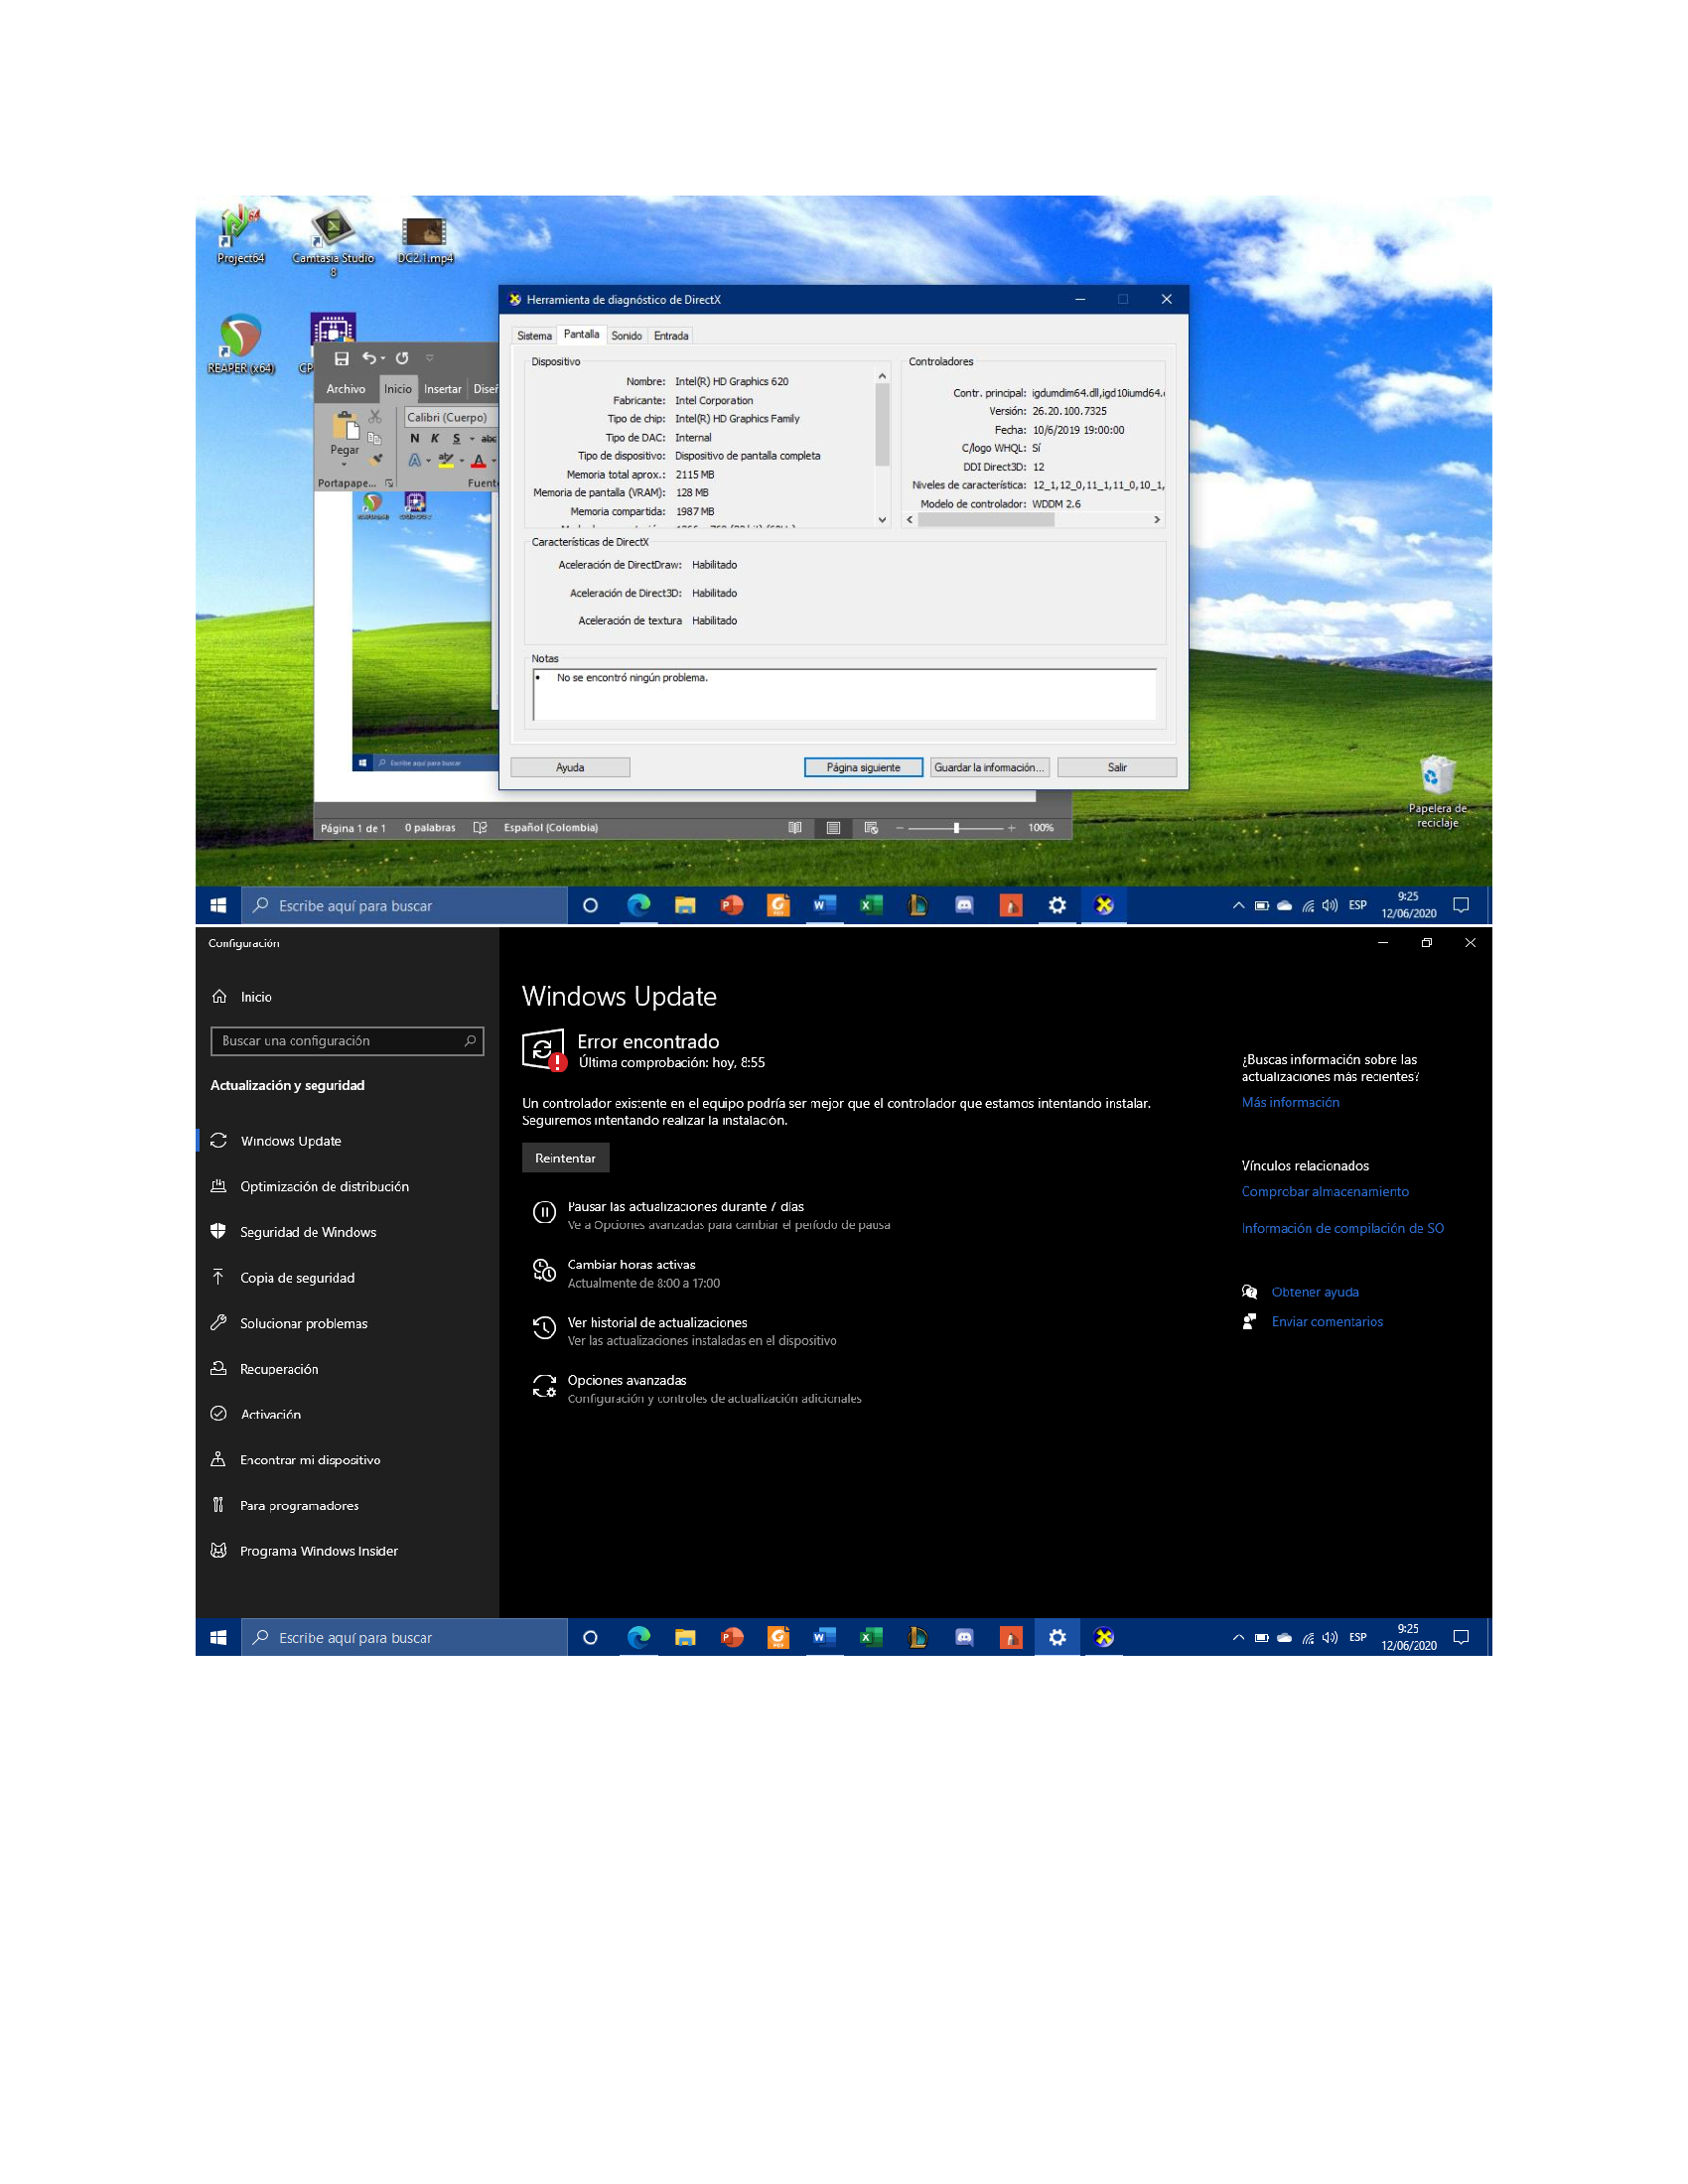
Task: Open the Undo history dropdown arrow in Word
Action: tap(383, 359)
